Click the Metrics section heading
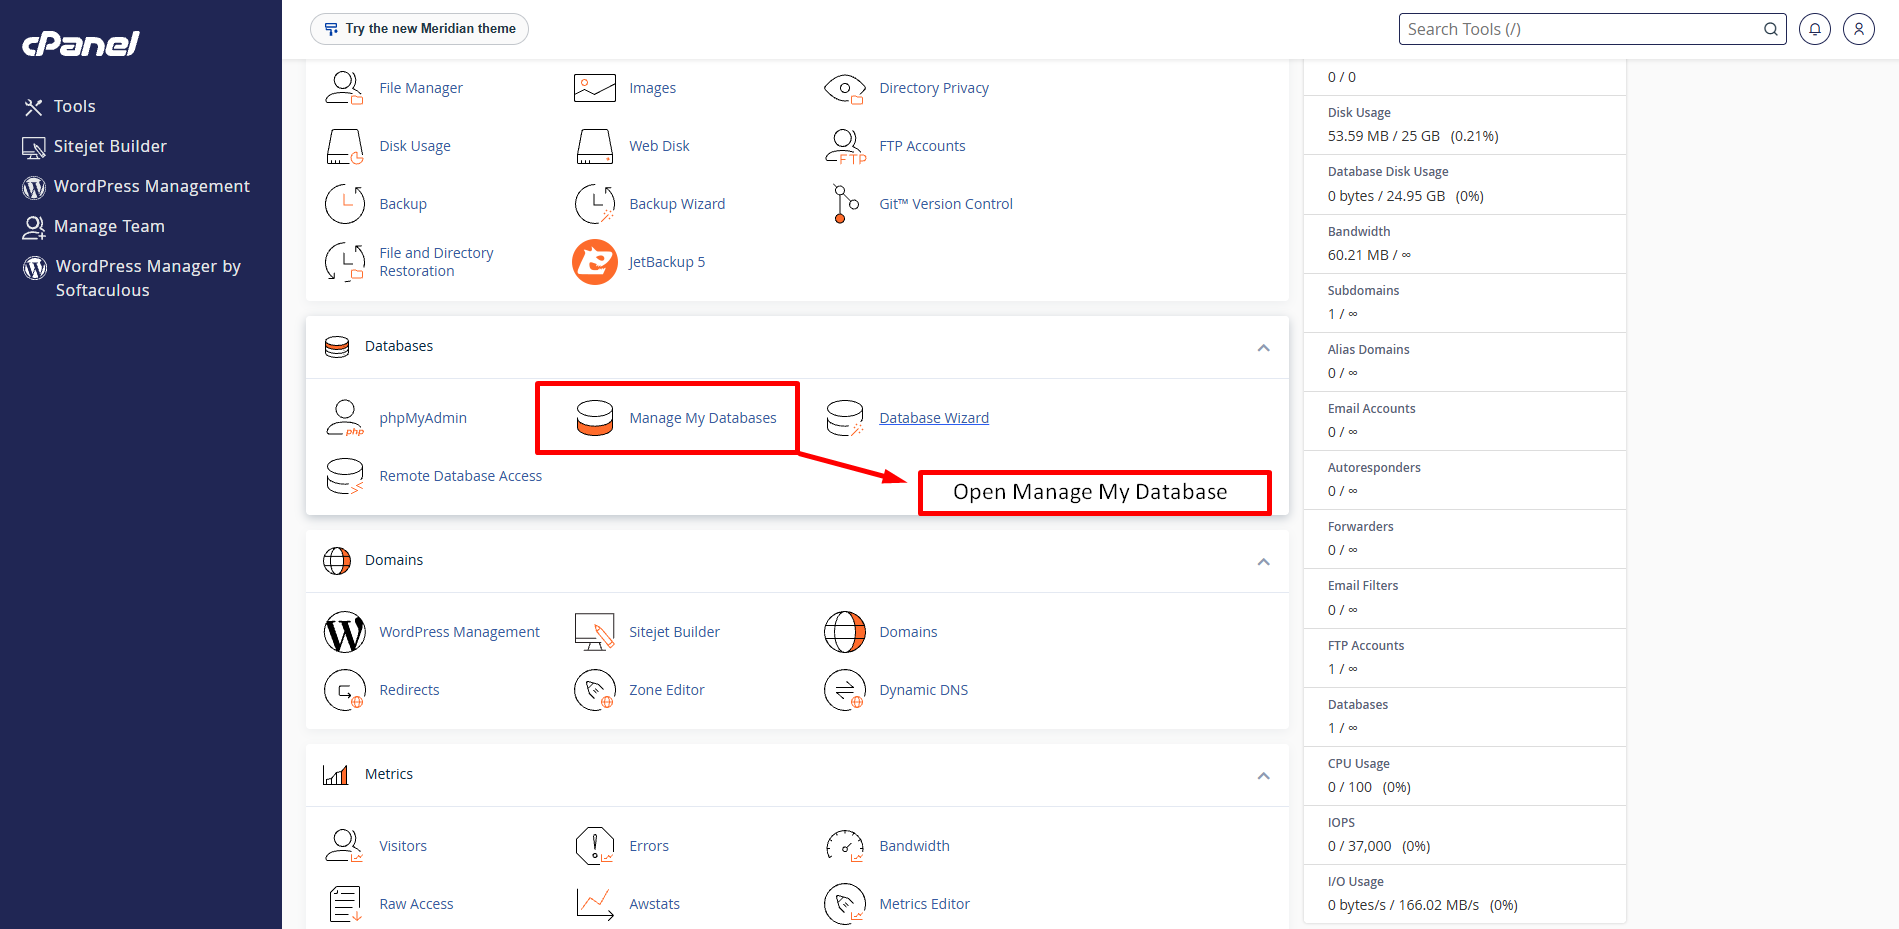The width and height of the screenshot is (1899, 929). click(x=389, y=774)
